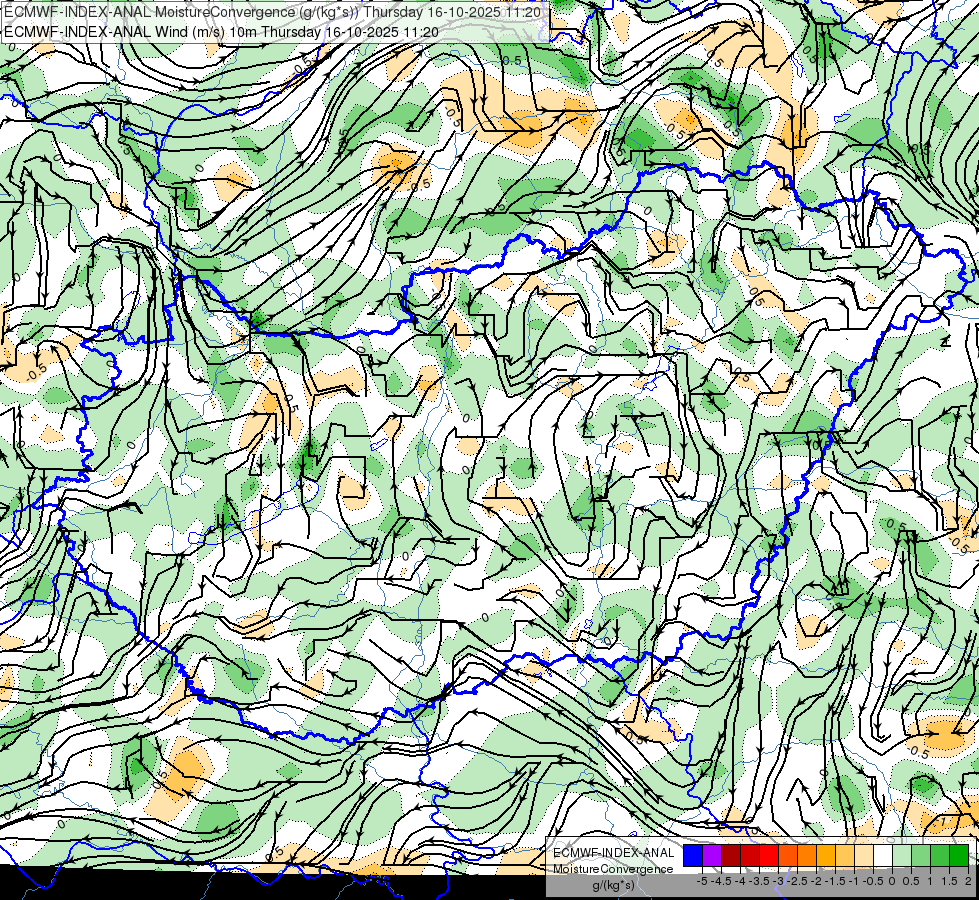Click the legend tick value '2'
979x900 pixels.
968,881
